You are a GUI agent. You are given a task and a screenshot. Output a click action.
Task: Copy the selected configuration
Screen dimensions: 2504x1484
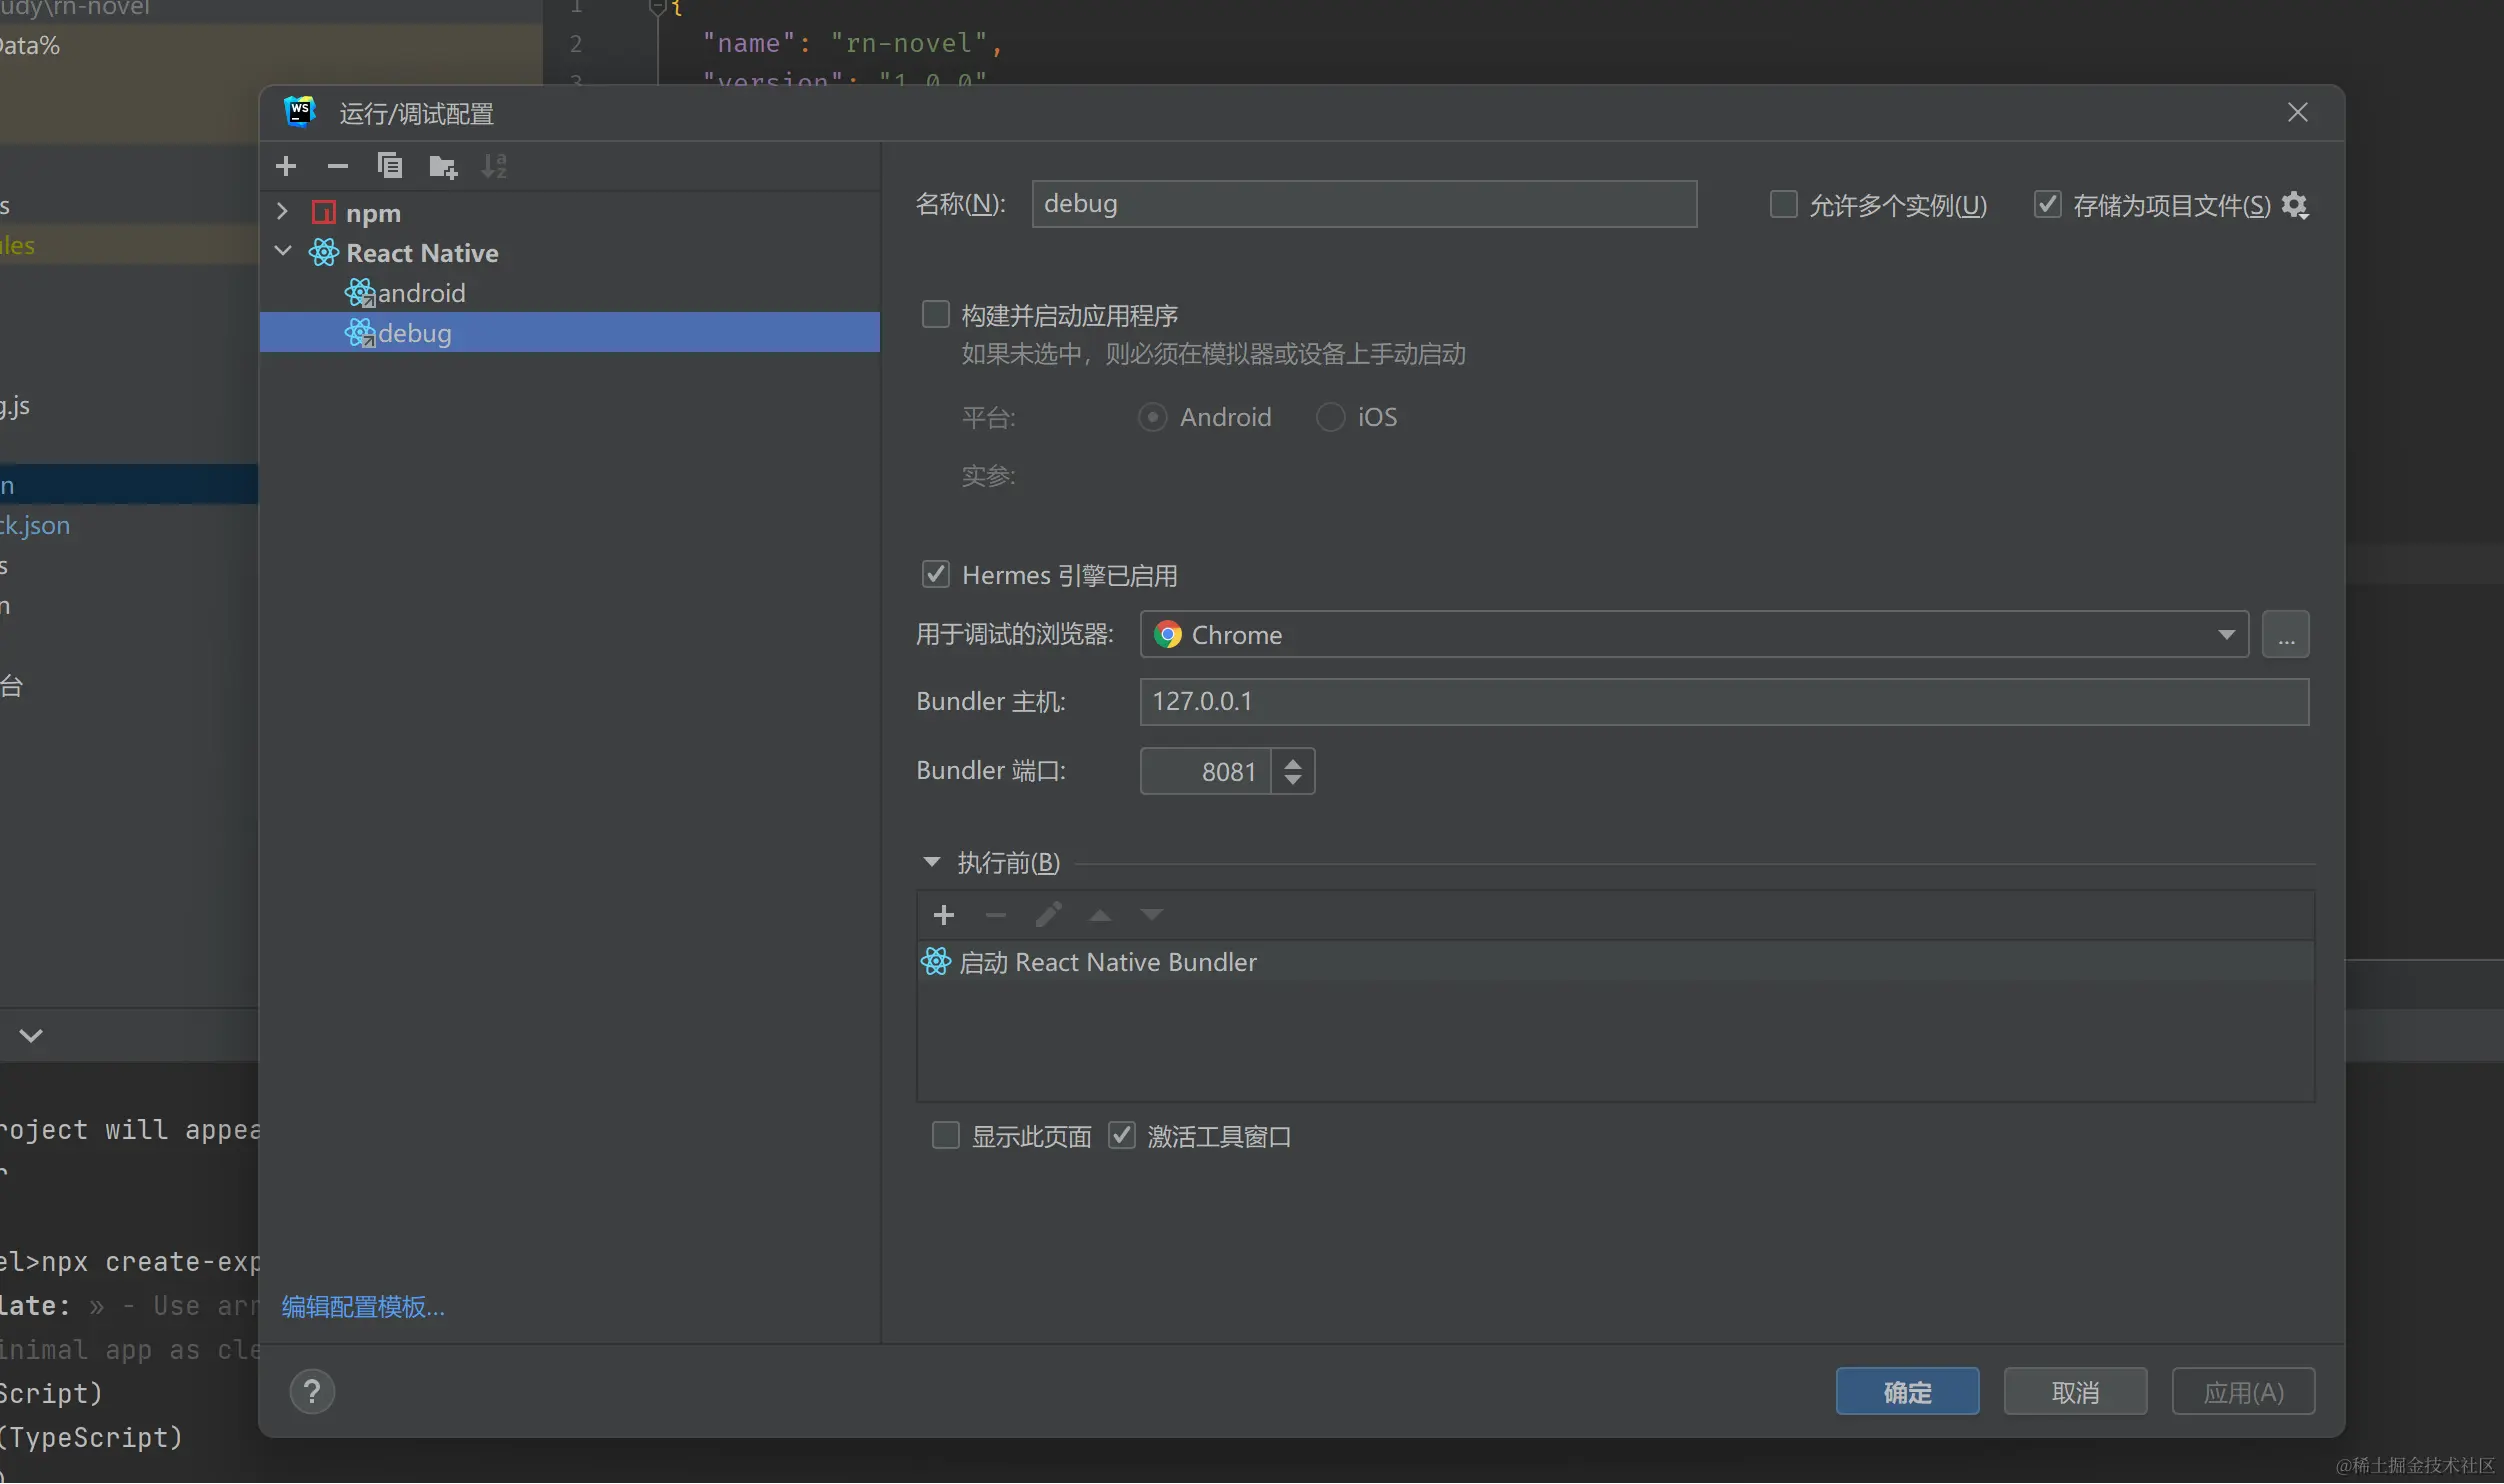point(390,166)
